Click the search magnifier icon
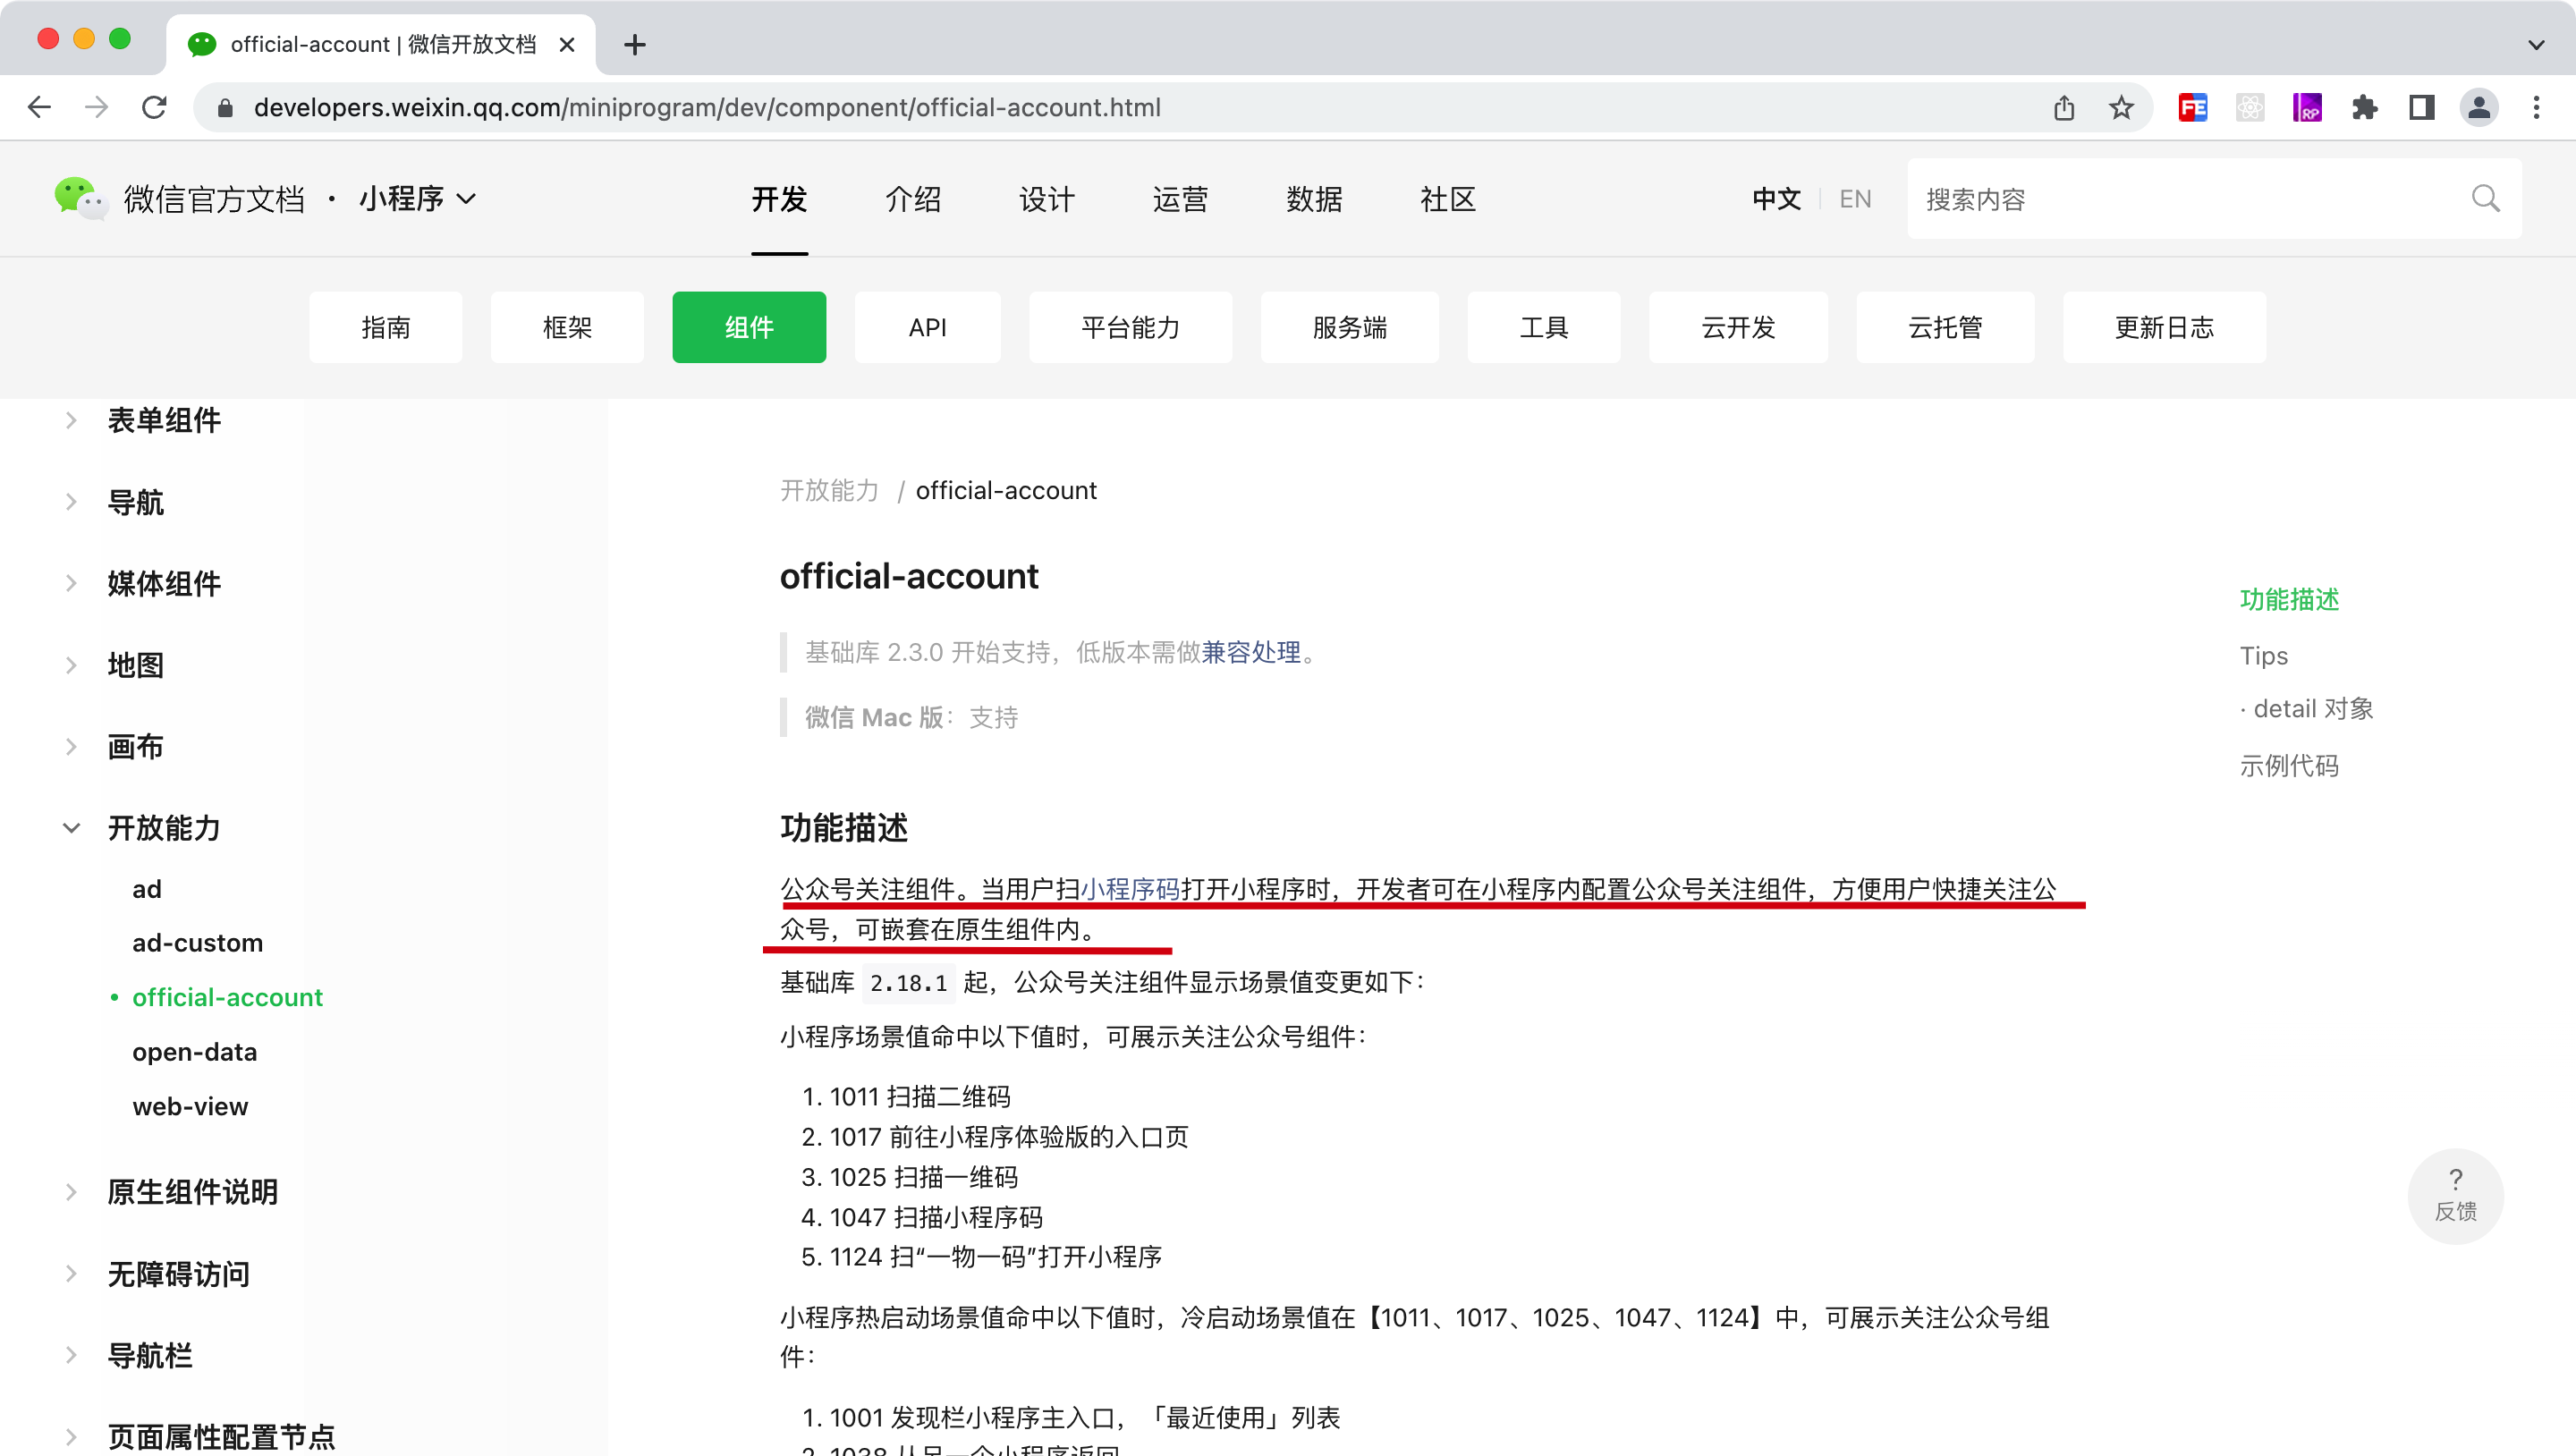 click(x=2485, y=199)
